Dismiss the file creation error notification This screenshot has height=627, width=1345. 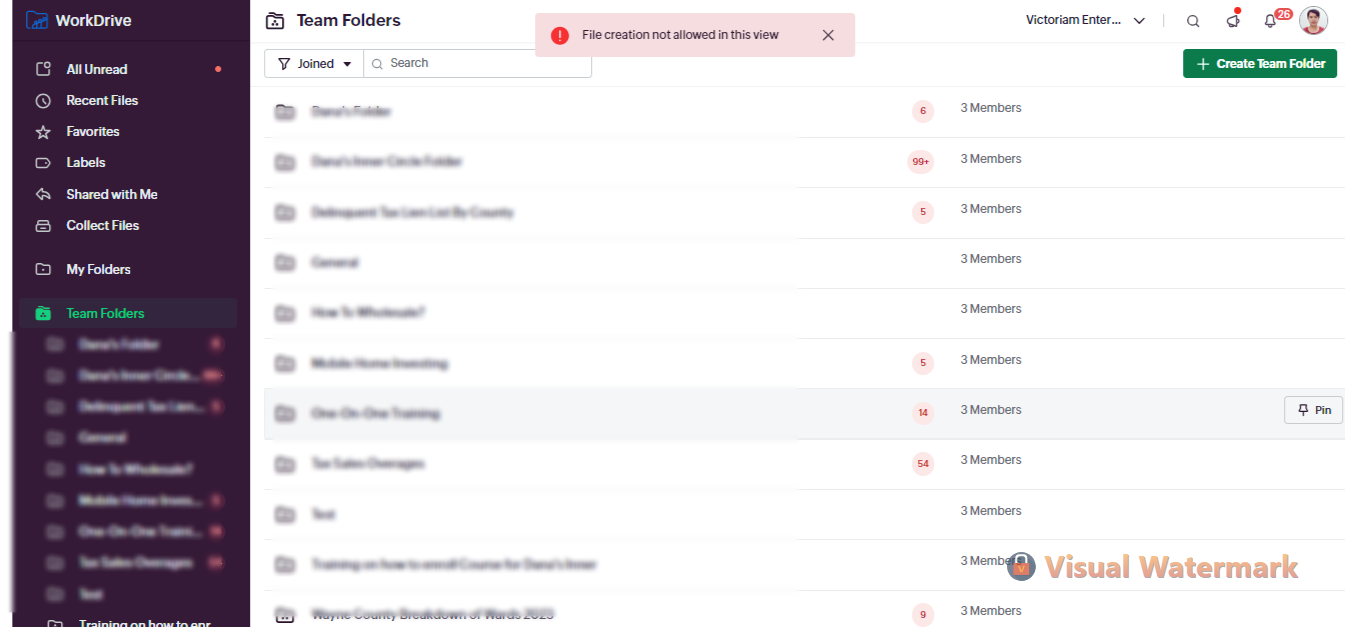pos(828,35)
